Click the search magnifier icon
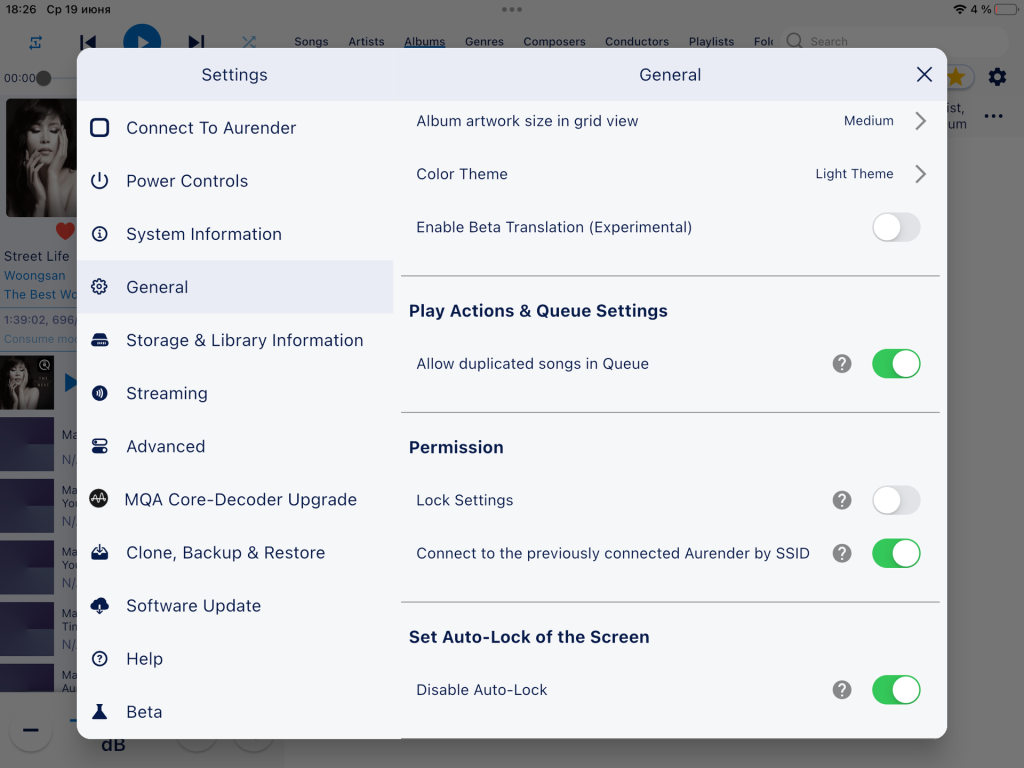The width and height of the screenshot is (1024, 768). (794, 41)
